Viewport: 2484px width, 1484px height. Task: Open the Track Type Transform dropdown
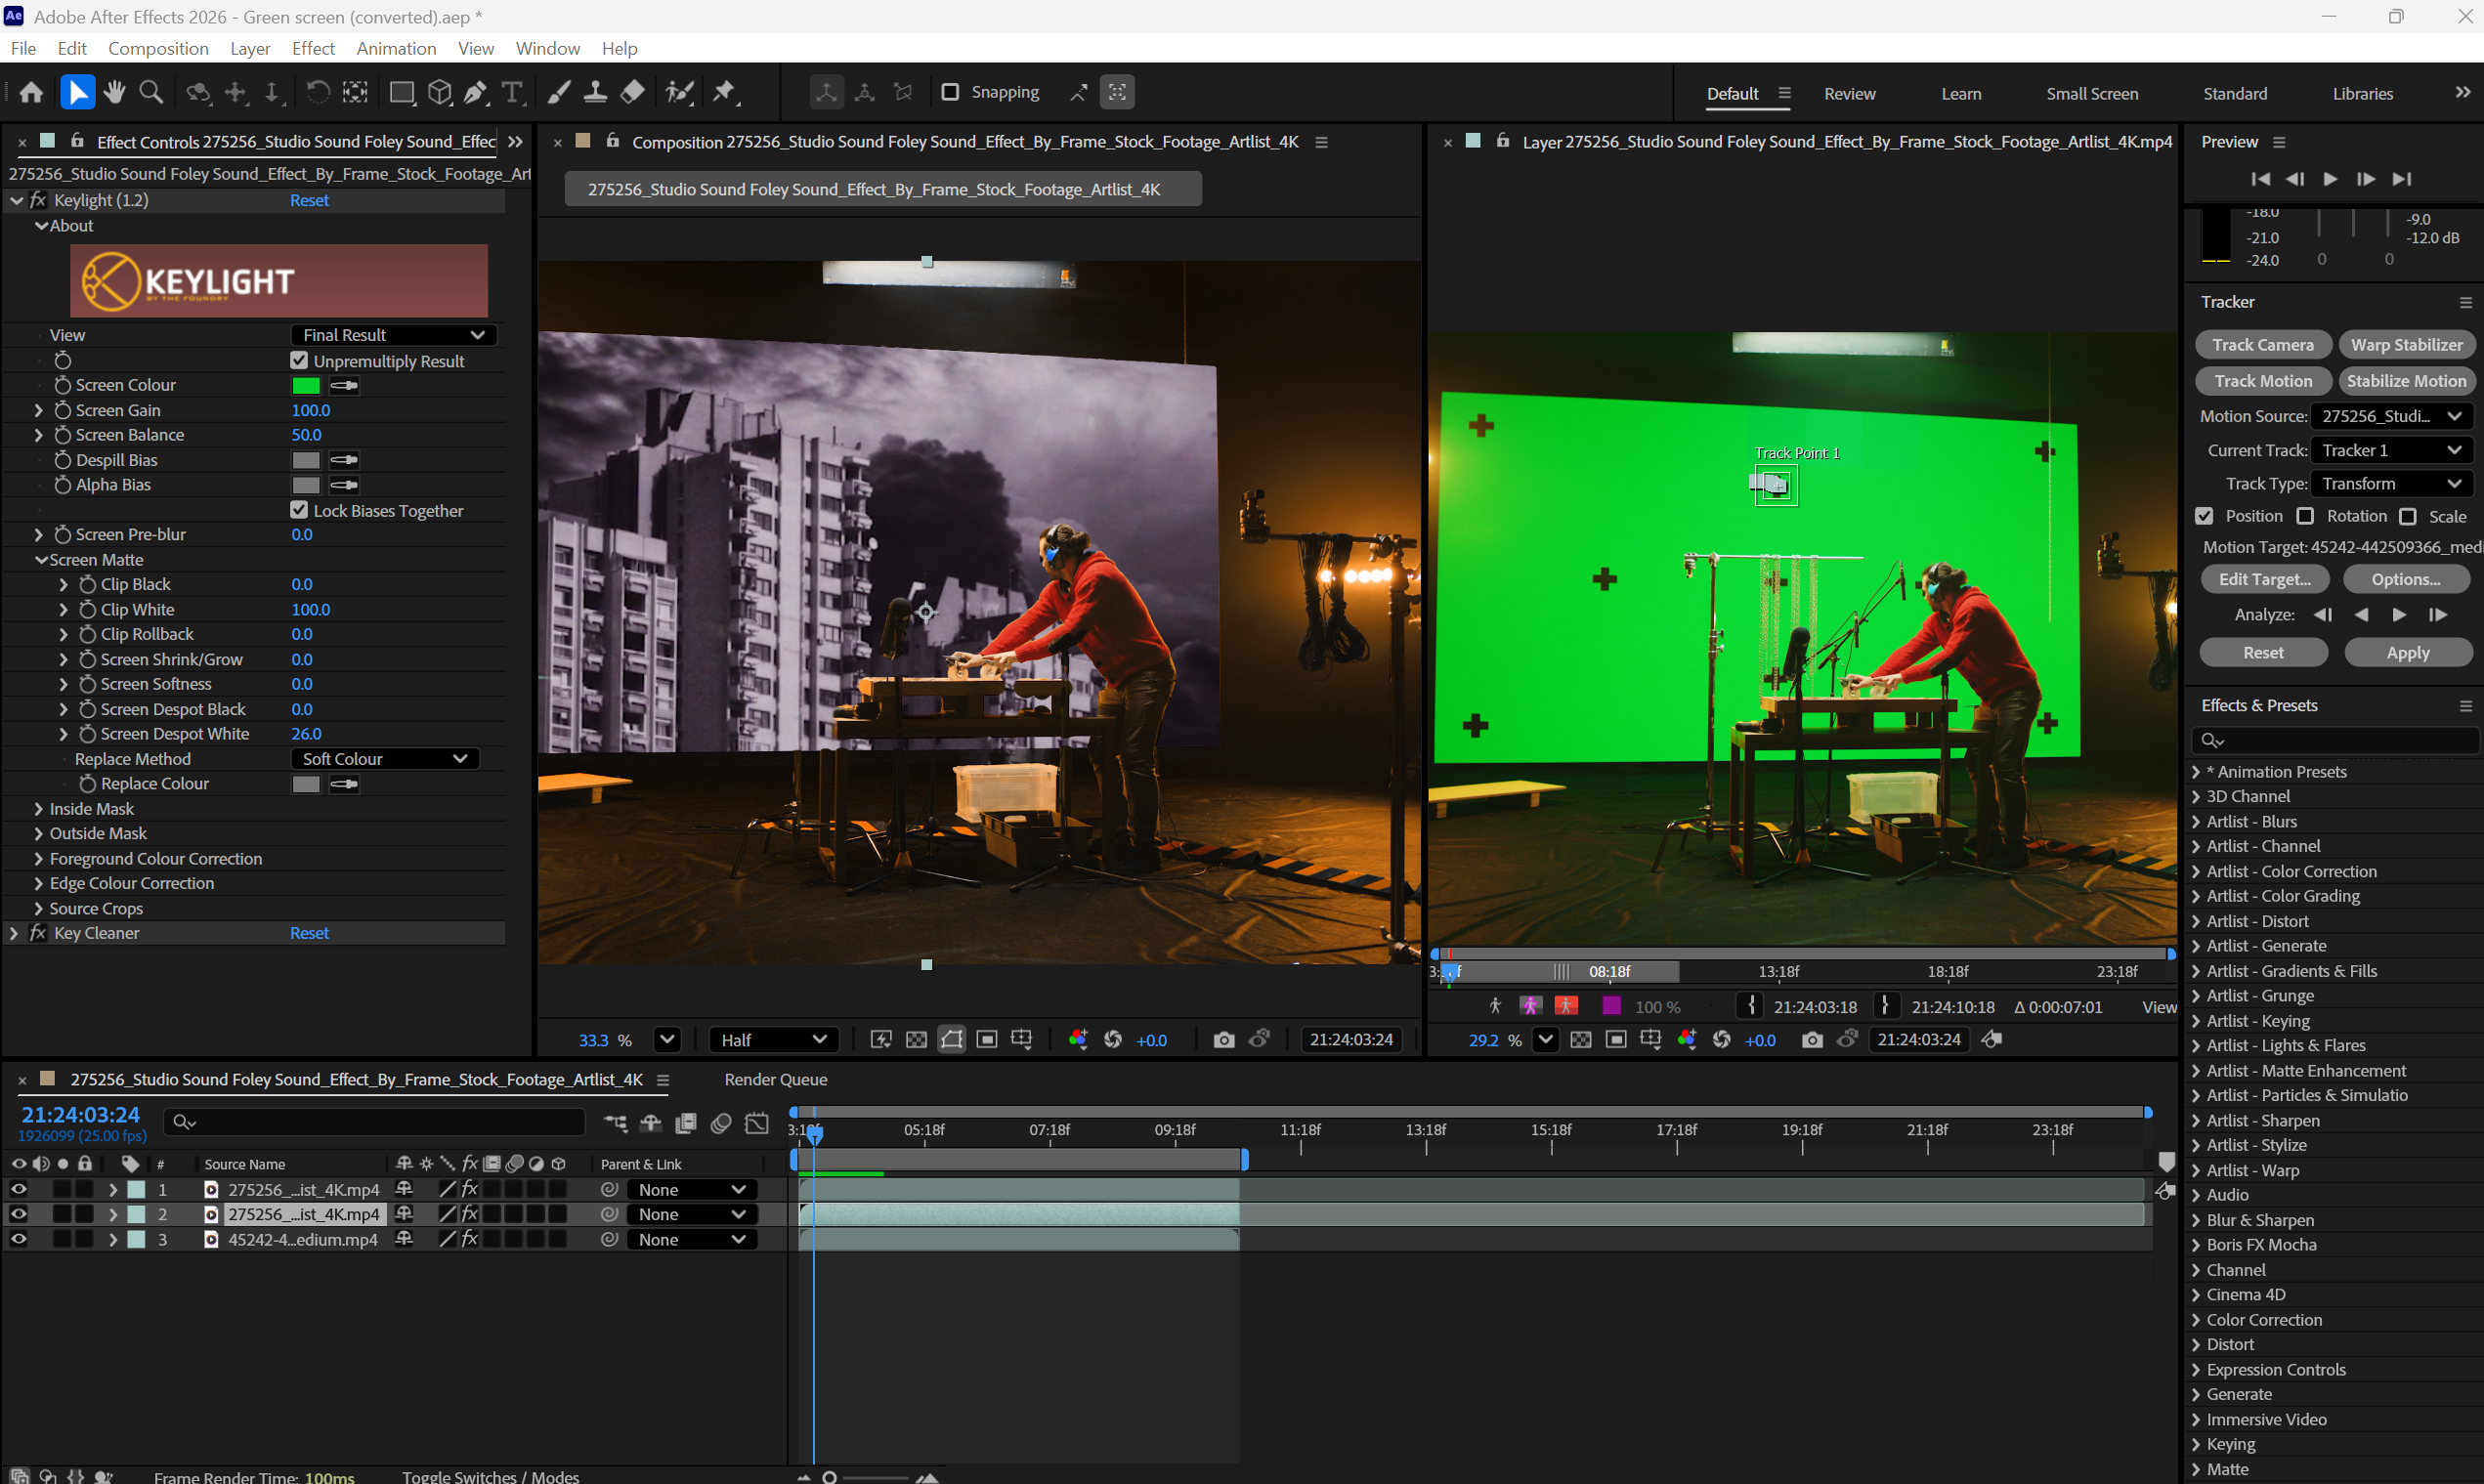tap(2391, 483)
